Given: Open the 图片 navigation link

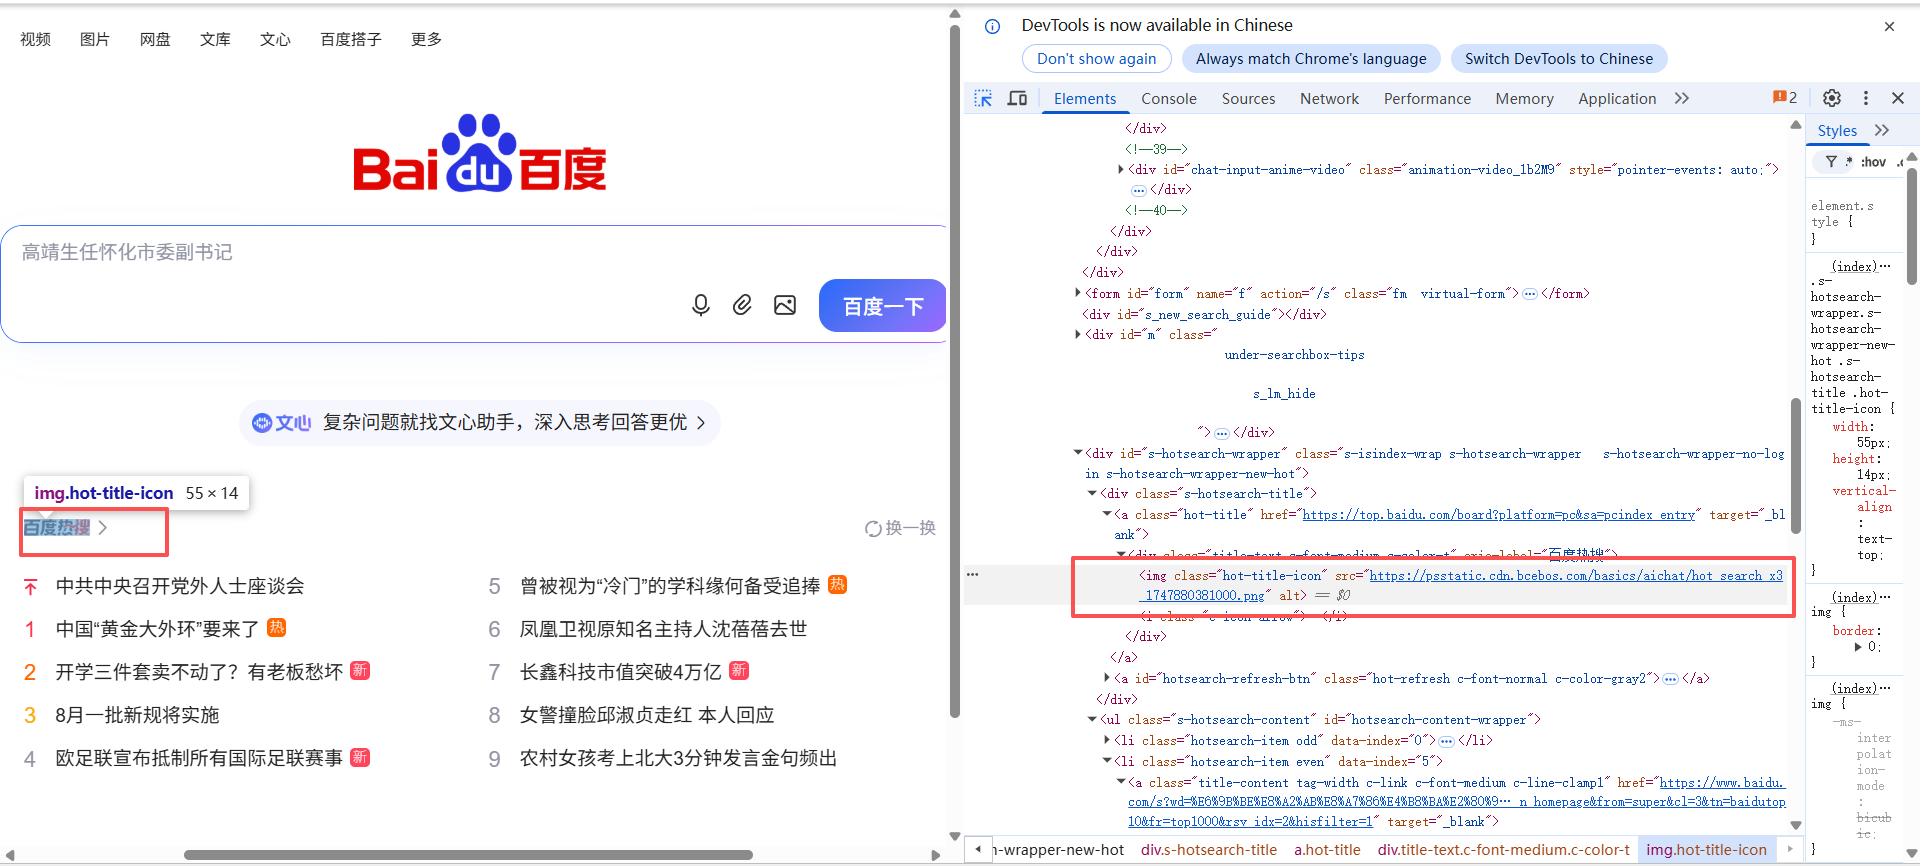Looking at the screenshot, I should point(95,39).
